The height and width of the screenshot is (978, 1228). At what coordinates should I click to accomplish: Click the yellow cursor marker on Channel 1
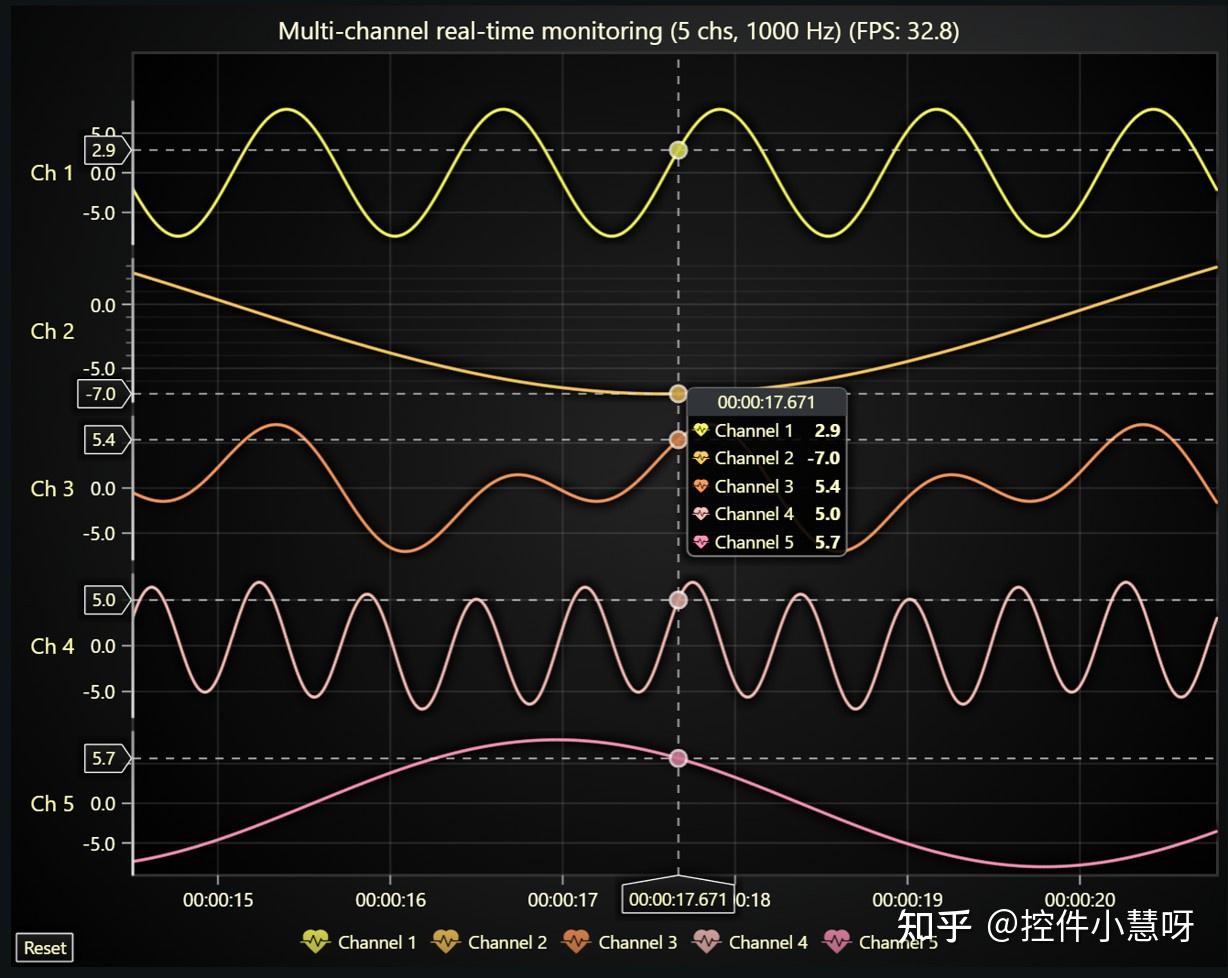[678, 149]
